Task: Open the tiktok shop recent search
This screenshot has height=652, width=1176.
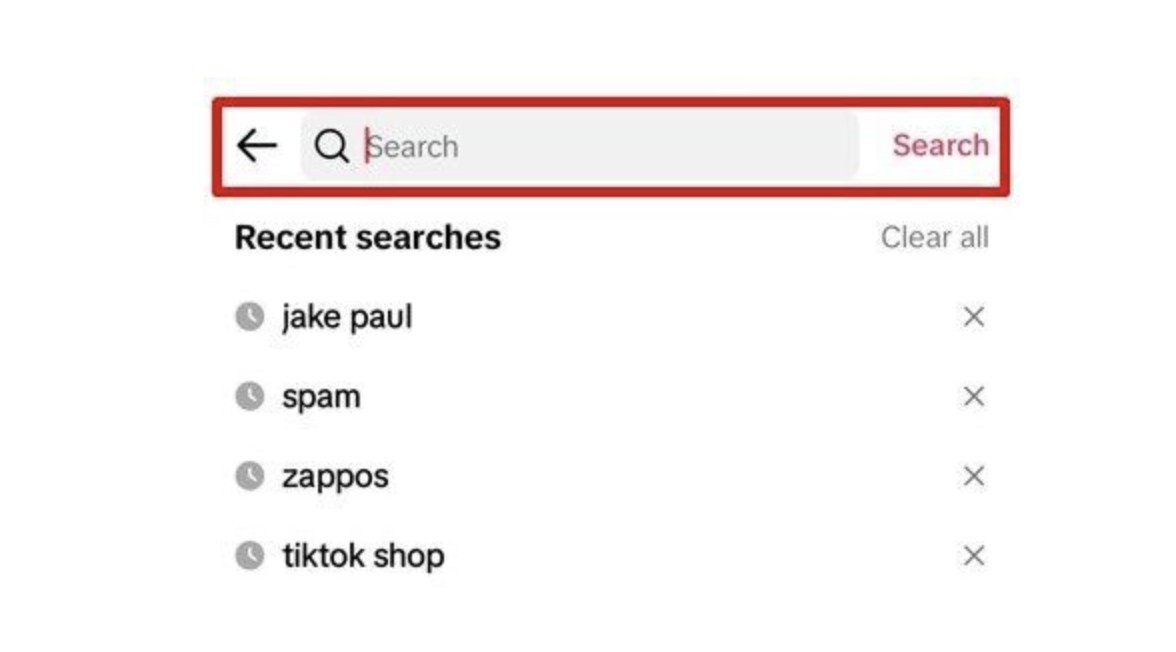Action: tap(363, 555)
